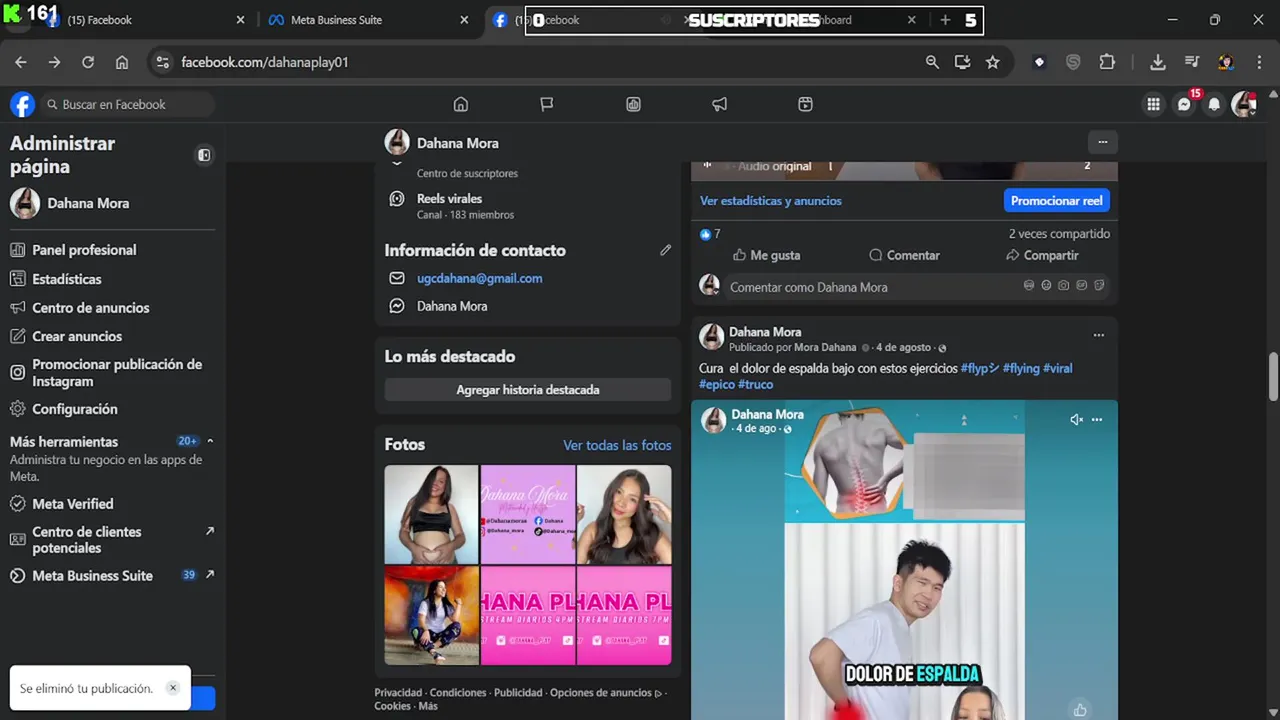Open browser home page icon

121,62
